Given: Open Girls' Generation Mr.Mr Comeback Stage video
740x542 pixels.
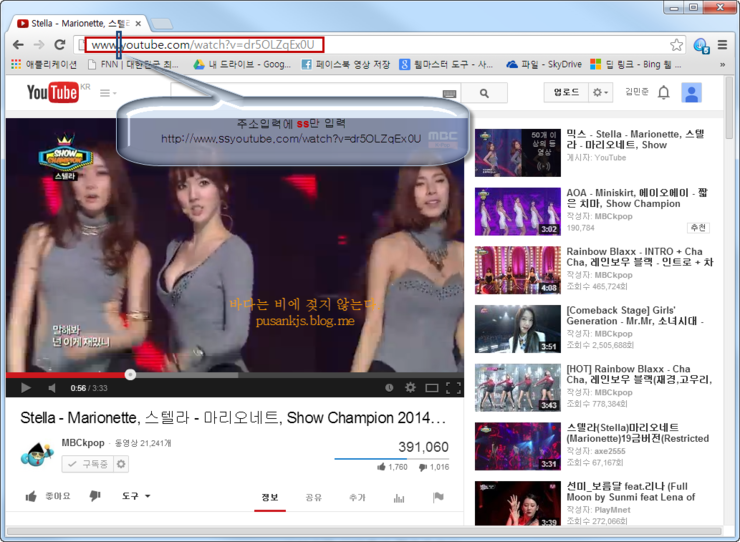Looking at the screenshot, I should 635,315.
